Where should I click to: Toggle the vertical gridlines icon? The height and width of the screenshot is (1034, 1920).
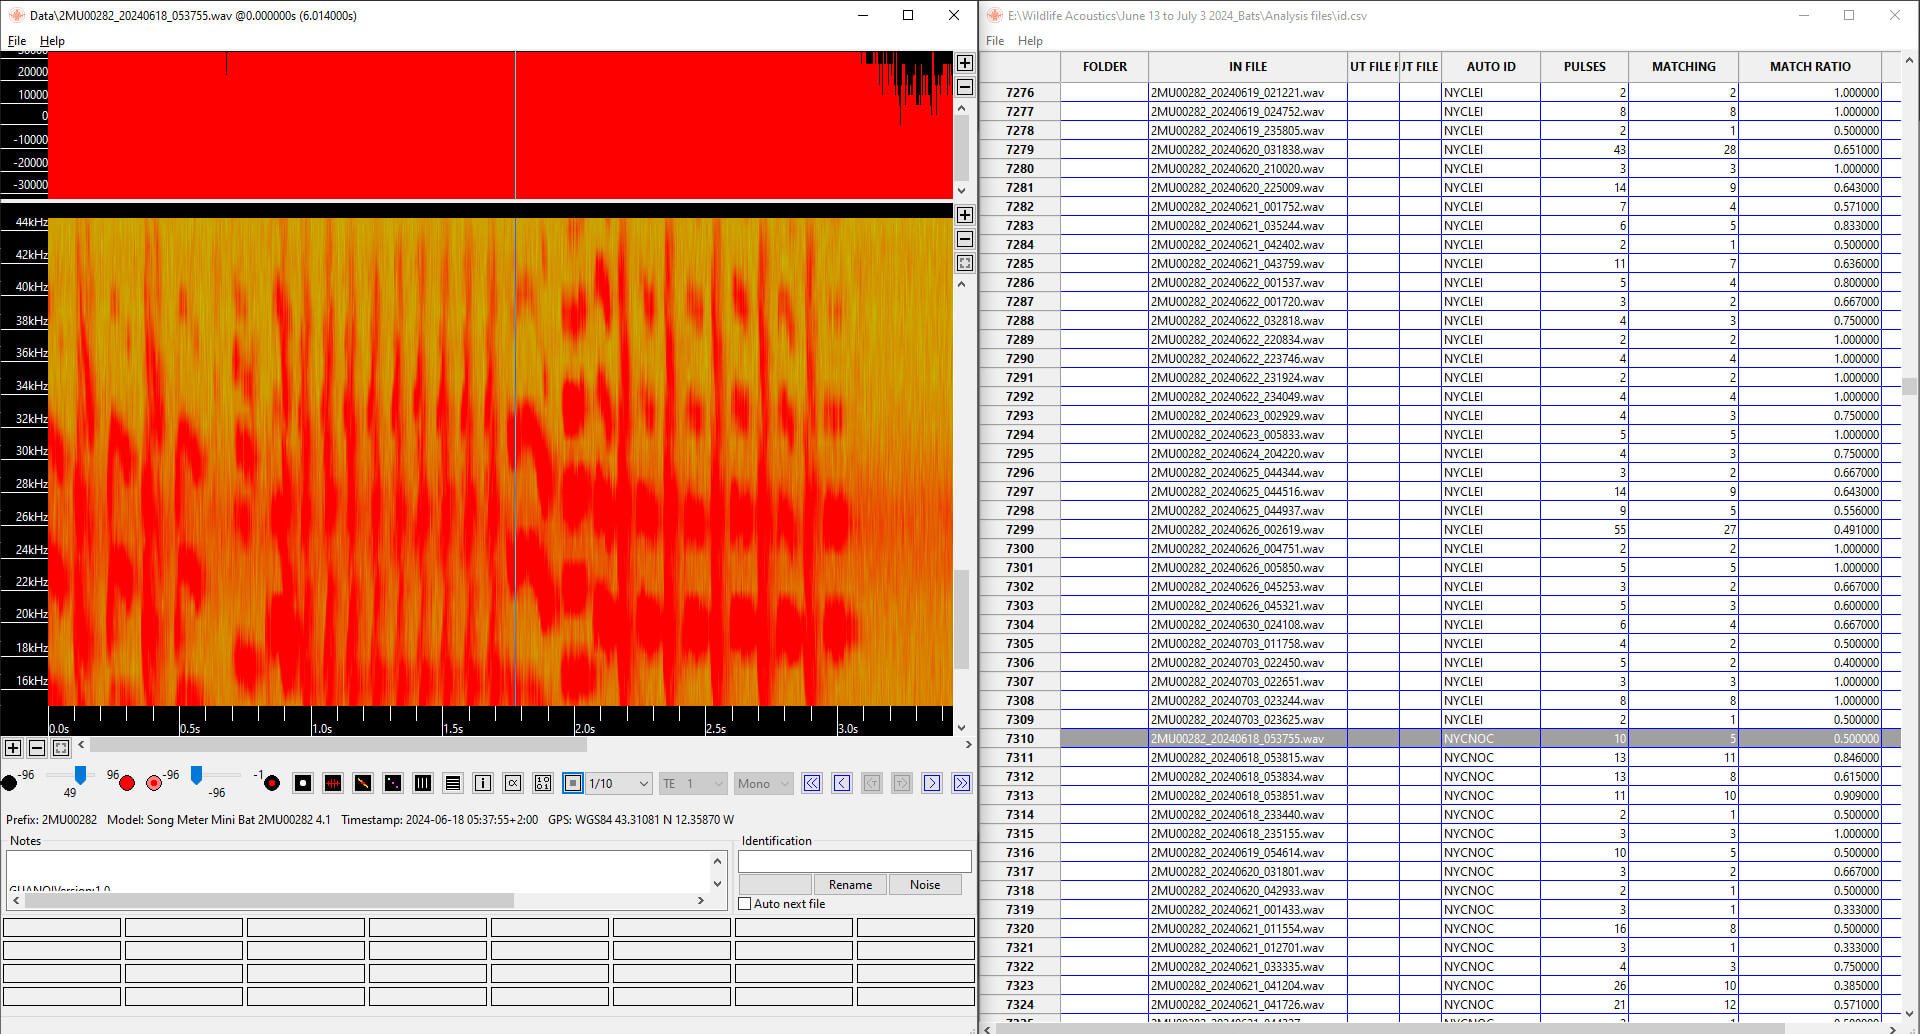(423, 783)
